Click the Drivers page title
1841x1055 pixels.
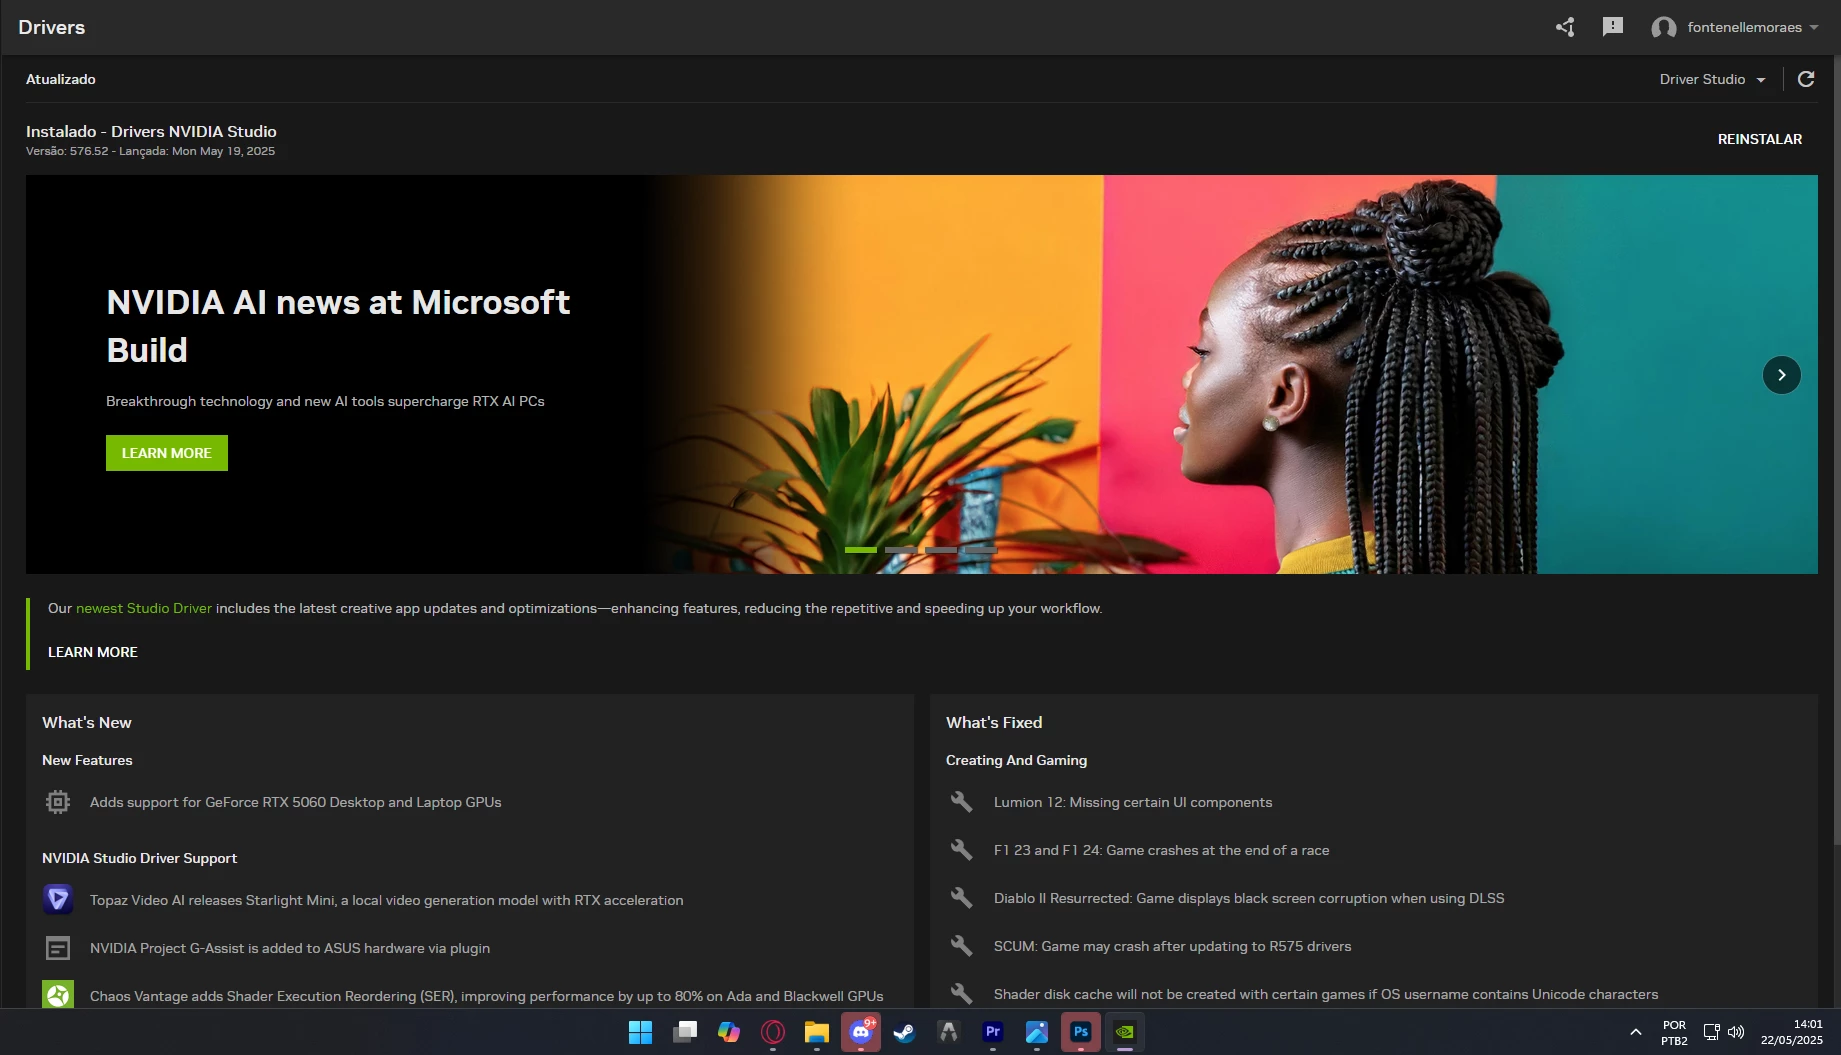point(52,27)
